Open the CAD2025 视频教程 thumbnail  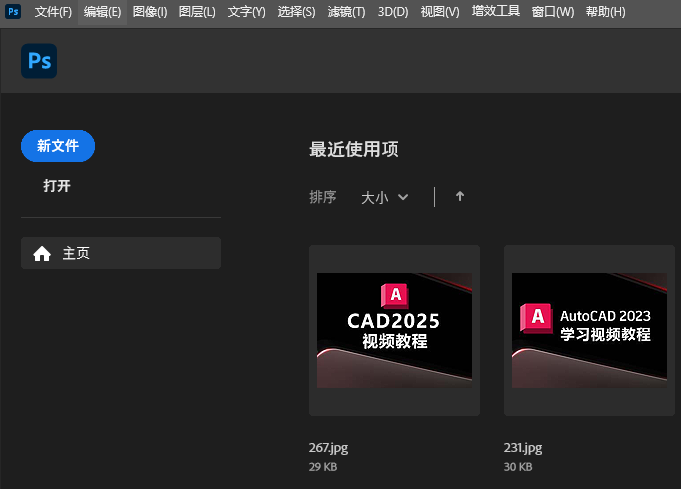(x=394, y=330)
